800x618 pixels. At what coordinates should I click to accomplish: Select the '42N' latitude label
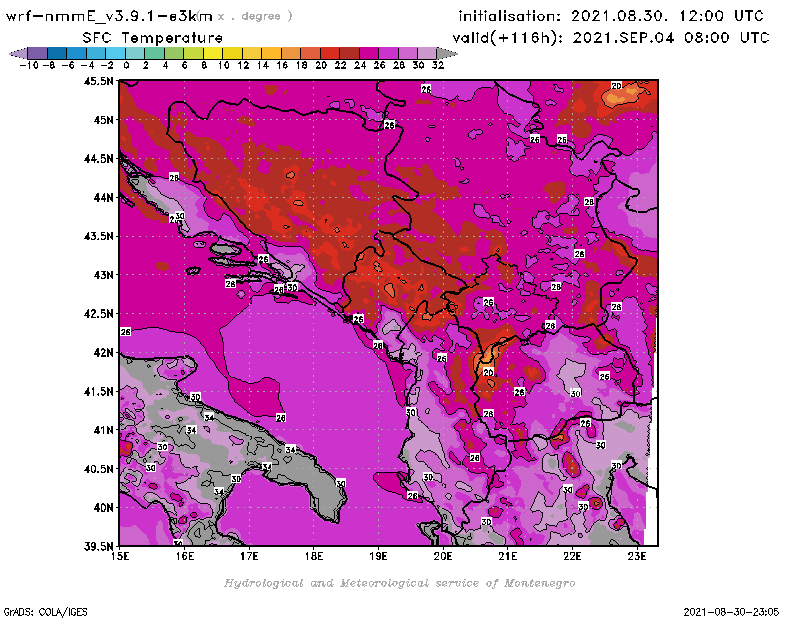[x=104, y=353]
